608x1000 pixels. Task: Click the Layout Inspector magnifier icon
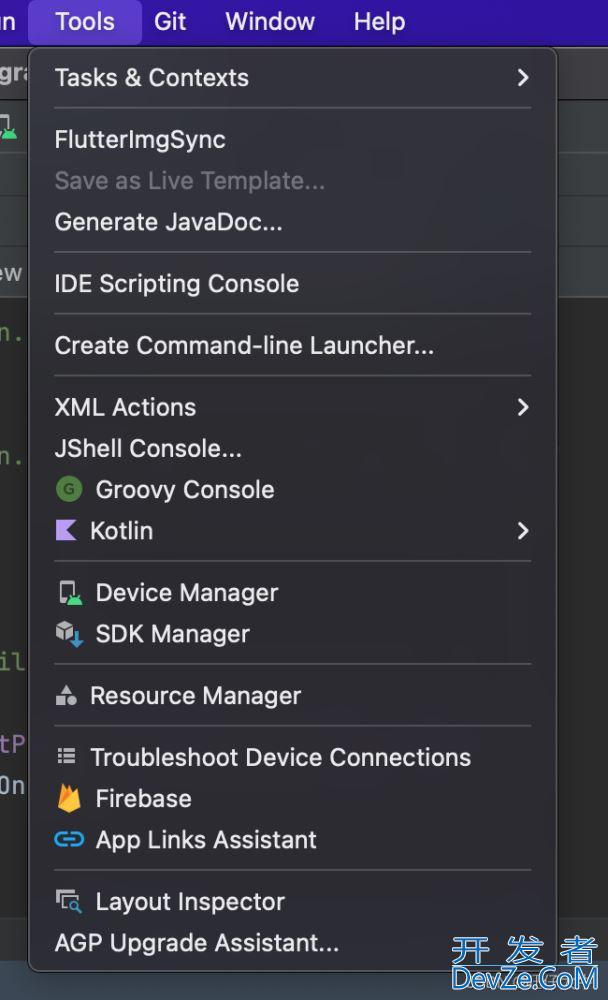(69, 902)
